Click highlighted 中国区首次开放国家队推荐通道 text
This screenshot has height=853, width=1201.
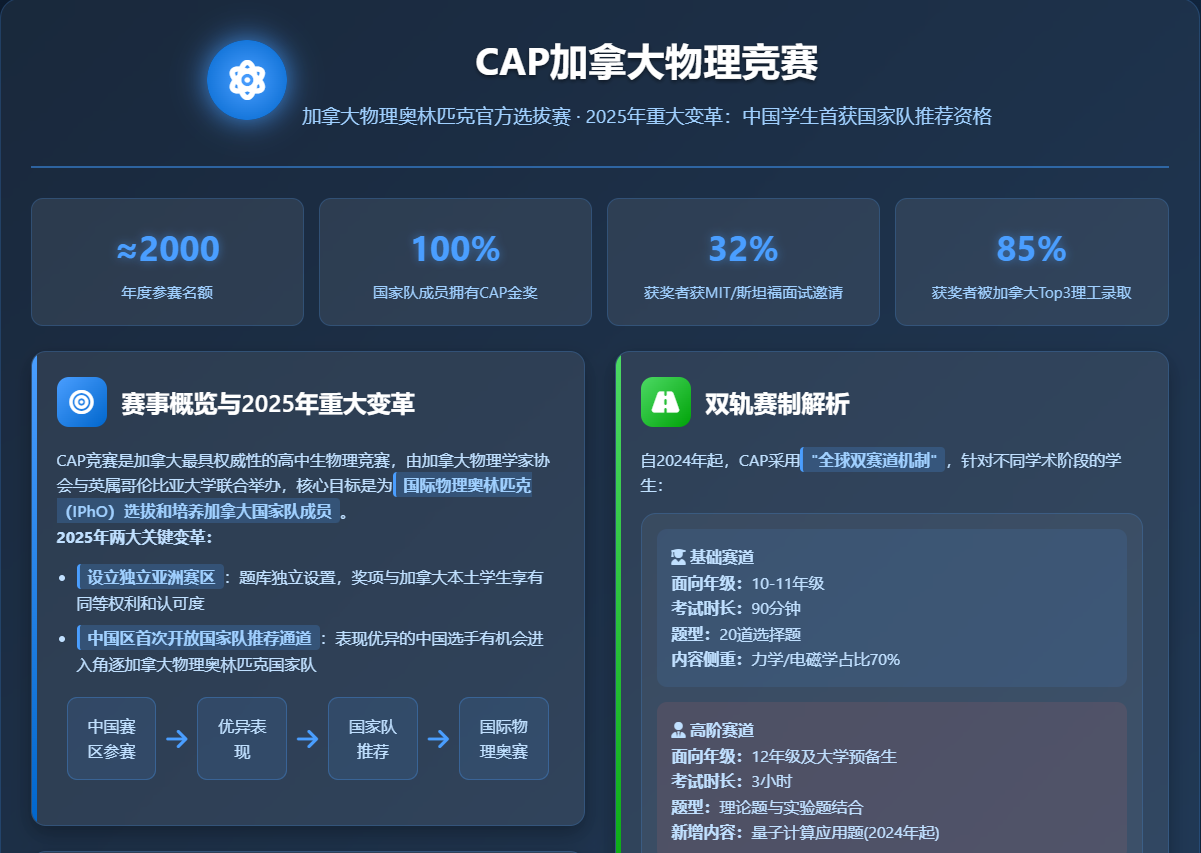(199, 638)
